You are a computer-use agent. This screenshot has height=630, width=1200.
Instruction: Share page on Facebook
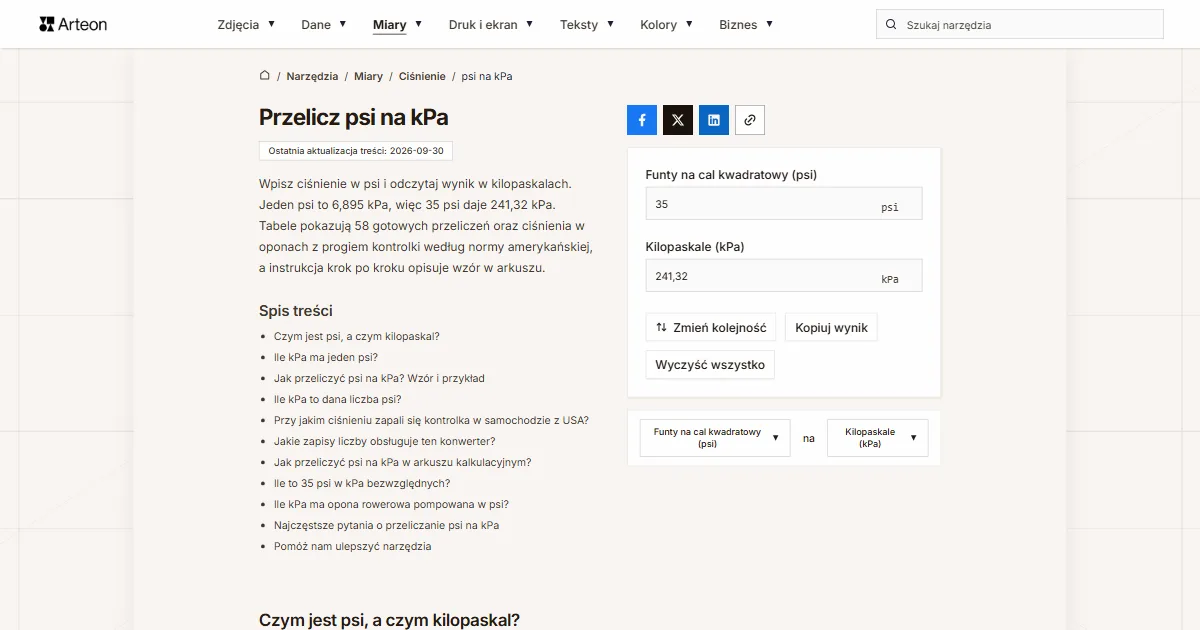point(642,120)
